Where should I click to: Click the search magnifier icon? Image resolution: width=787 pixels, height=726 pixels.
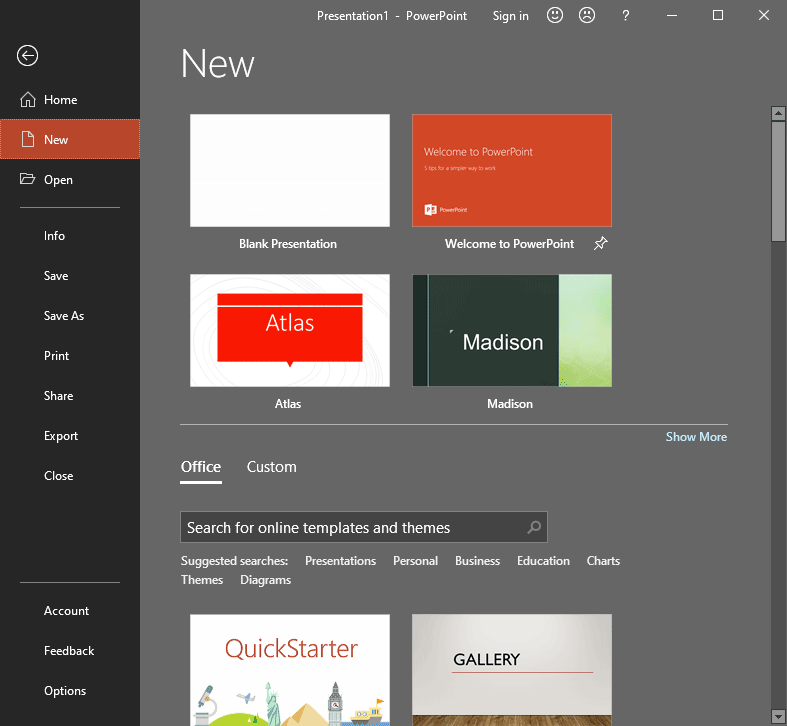tap(534, 527)
